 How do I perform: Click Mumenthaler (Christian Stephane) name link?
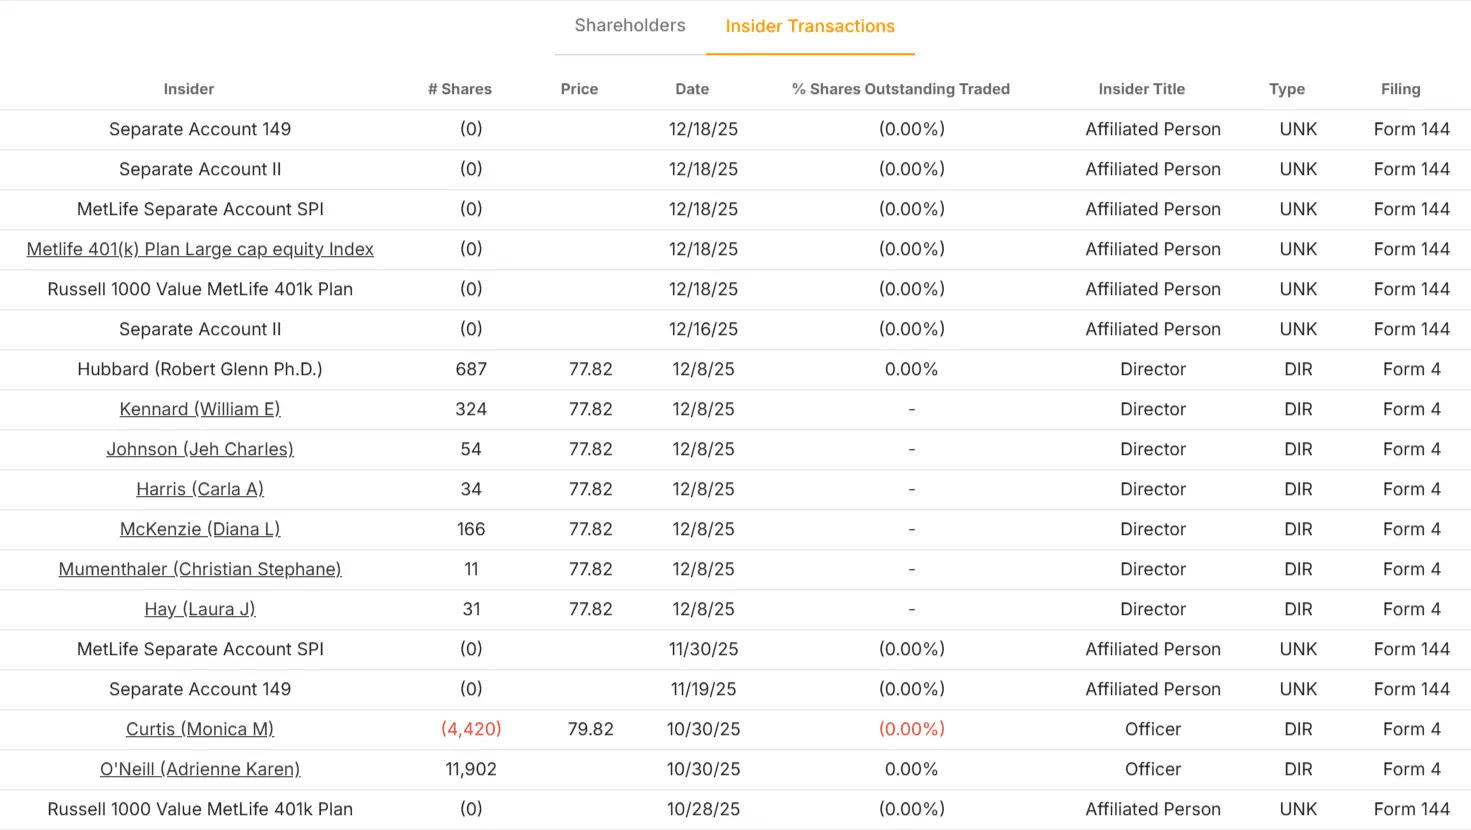point(200,569)
